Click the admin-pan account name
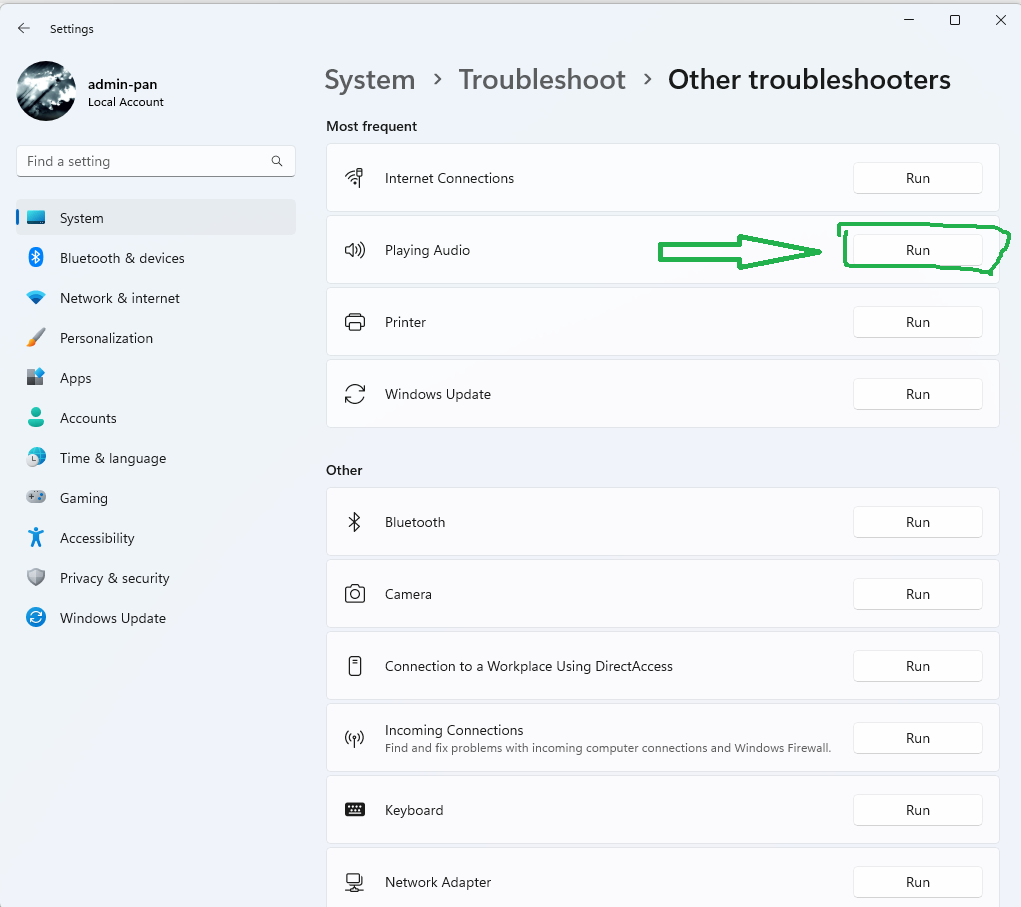The width and height of the screenshot is (1021, 907). point(122,84)
